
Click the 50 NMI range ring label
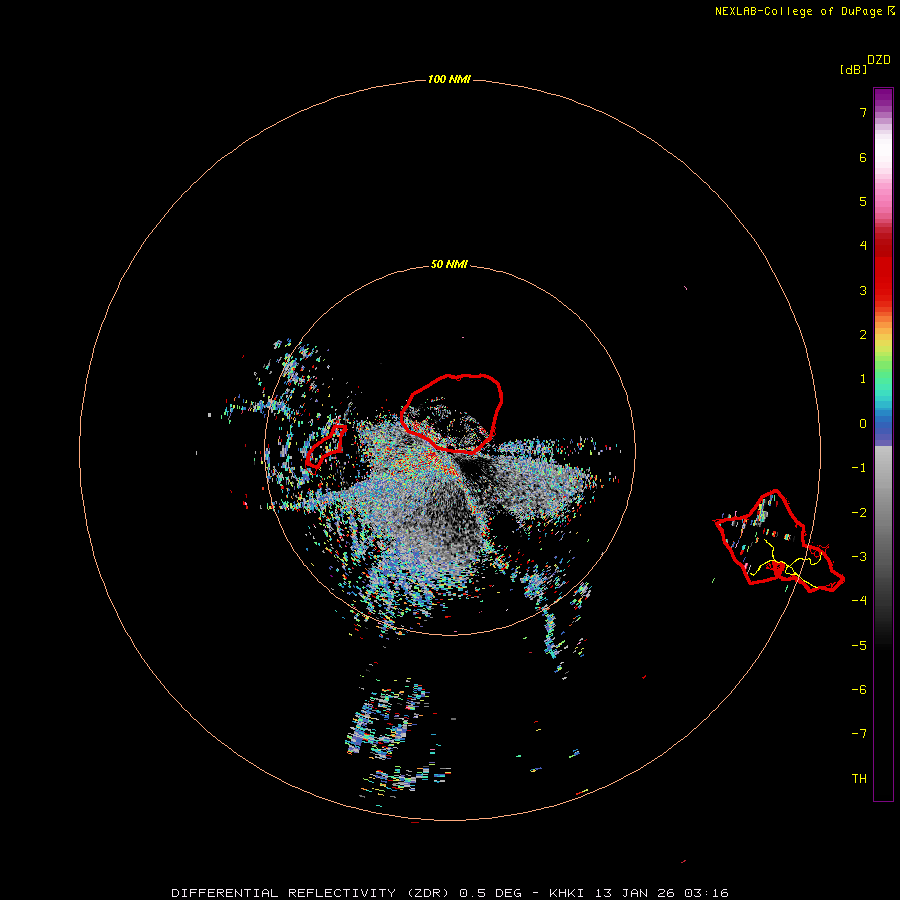[x=449, y=264]
